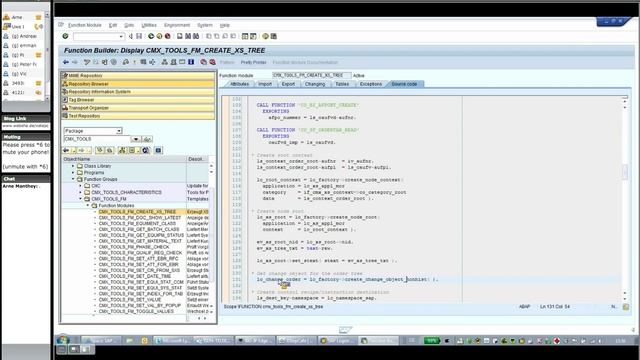Click the red Cancel round icon

click(x=167, y=36)
